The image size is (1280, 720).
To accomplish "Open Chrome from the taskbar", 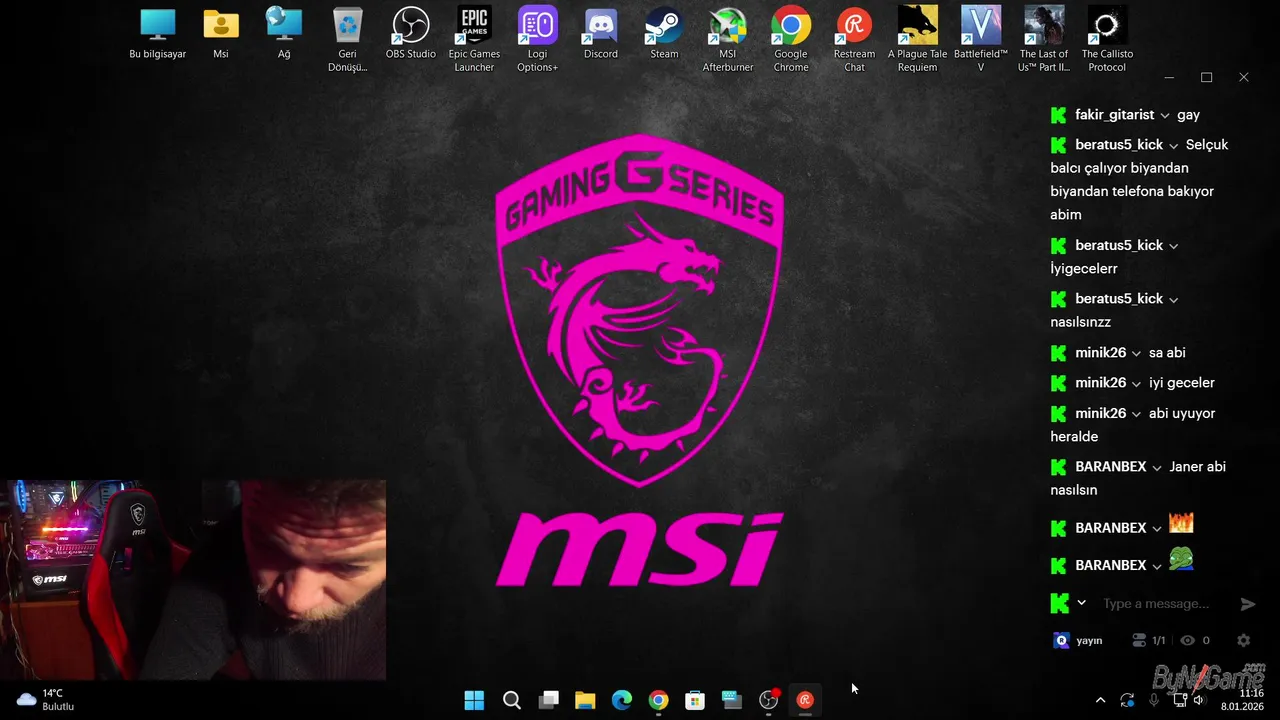I will tap(658, 700).
